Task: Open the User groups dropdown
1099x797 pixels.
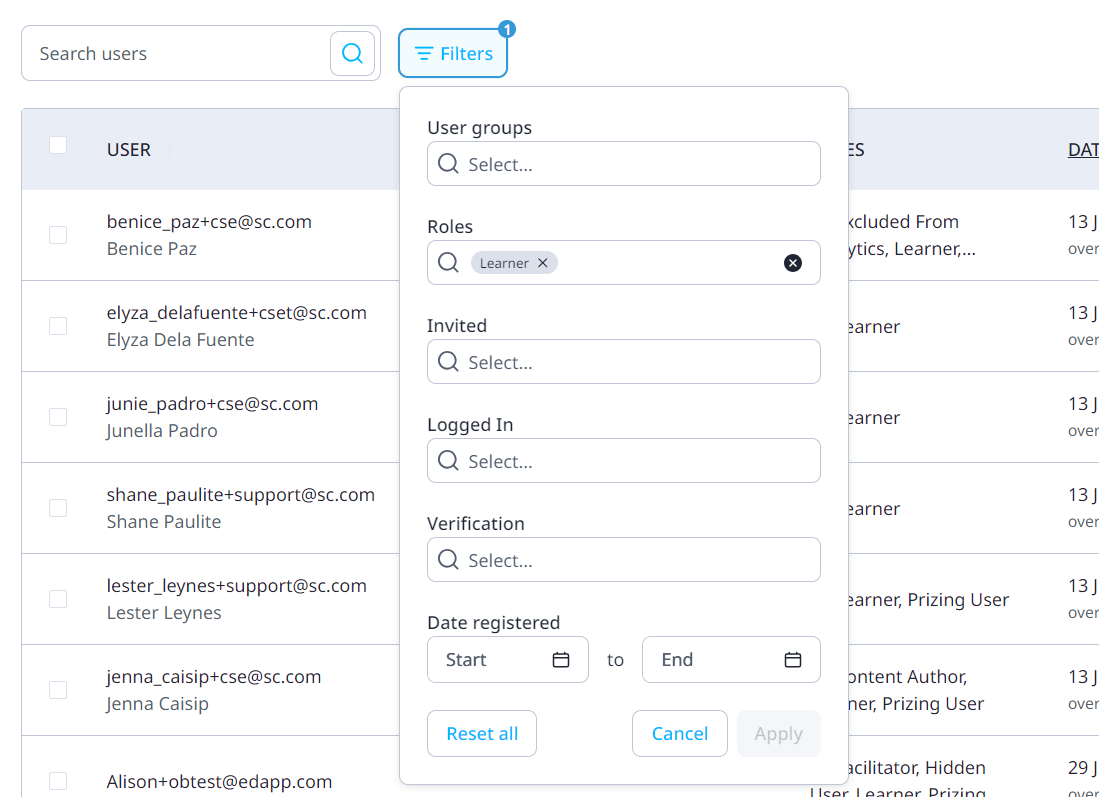Action: click(x=623, y=163)
